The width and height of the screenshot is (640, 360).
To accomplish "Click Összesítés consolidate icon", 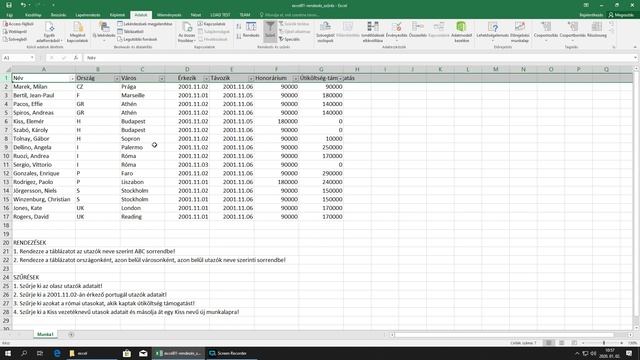I will (x=418, y=30).
